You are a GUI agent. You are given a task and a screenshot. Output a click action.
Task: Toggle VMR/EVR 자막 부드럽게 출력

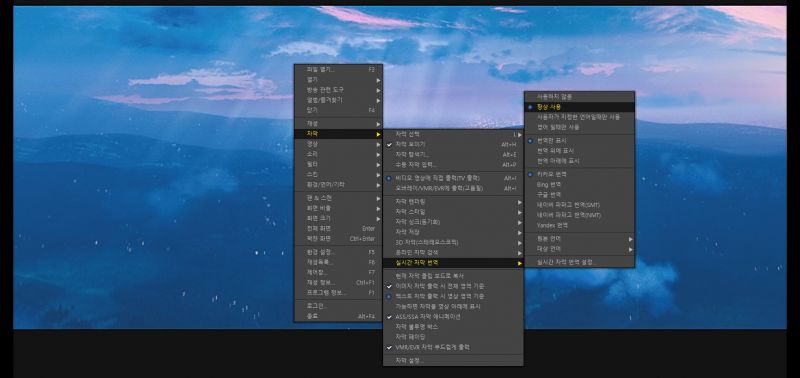coord(453,347)
